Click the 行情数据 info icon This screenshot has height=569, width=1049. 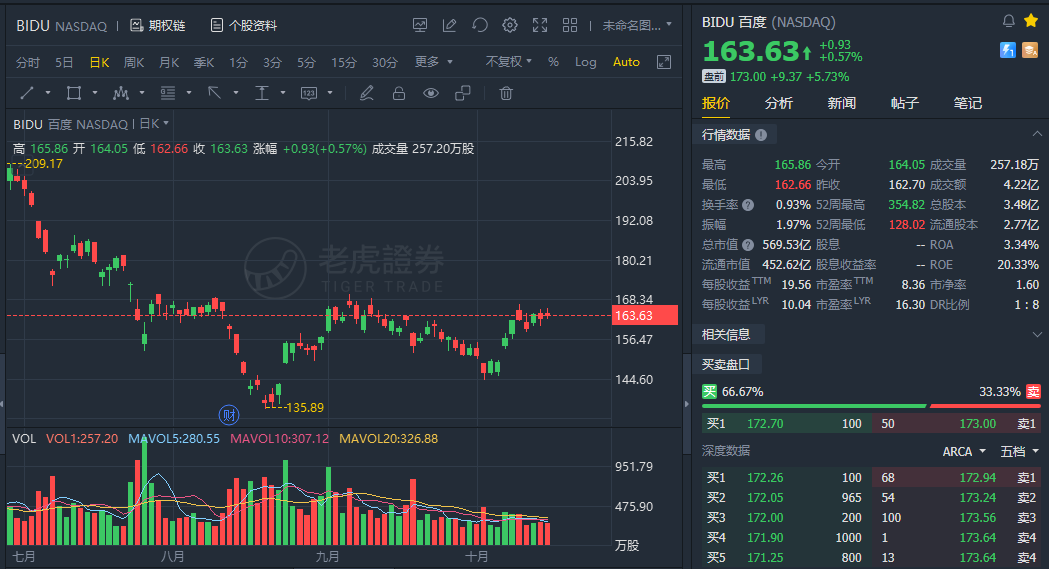[761, 134]
